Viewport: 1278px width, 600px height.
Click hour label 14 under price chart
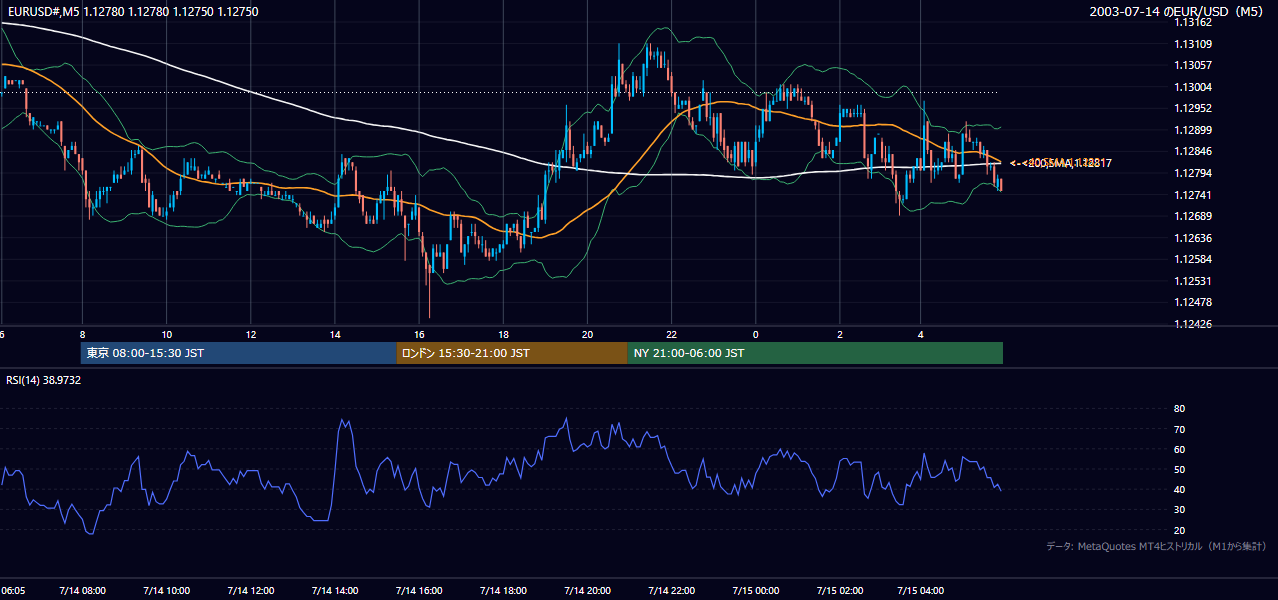[x=335, y=334]
